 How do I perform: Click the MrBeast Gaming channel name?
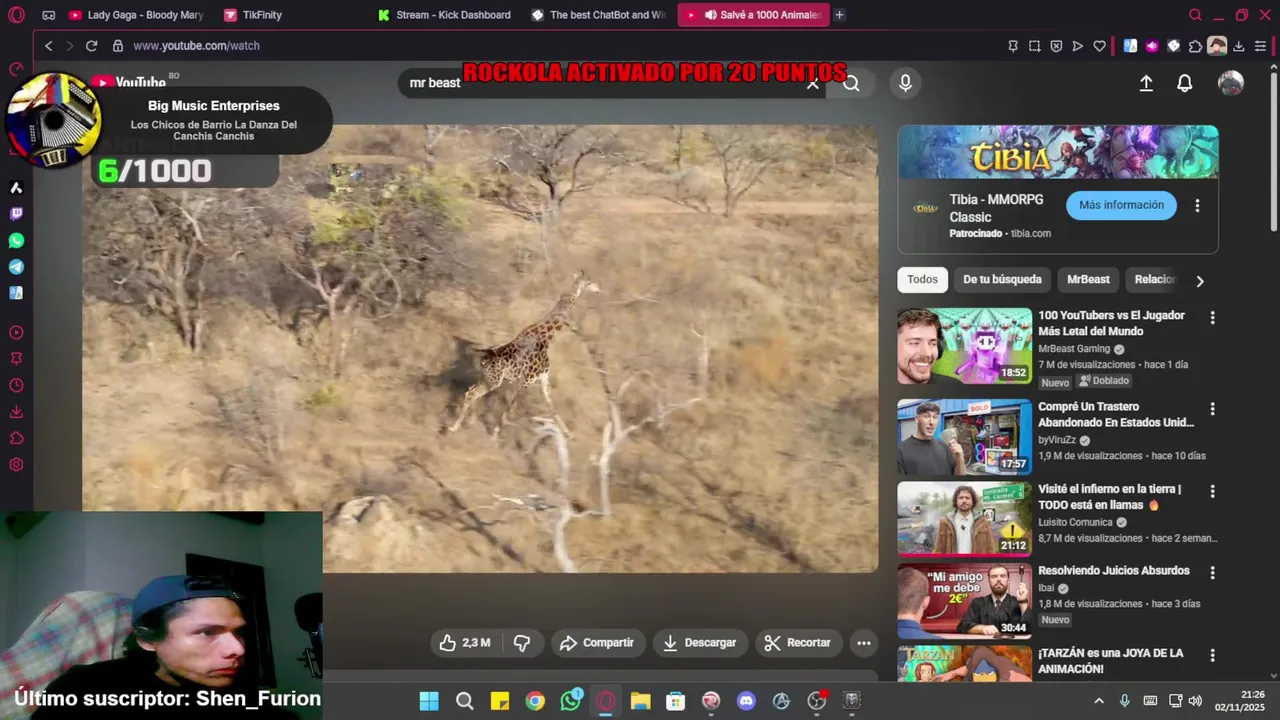(x=1074, y=349)
